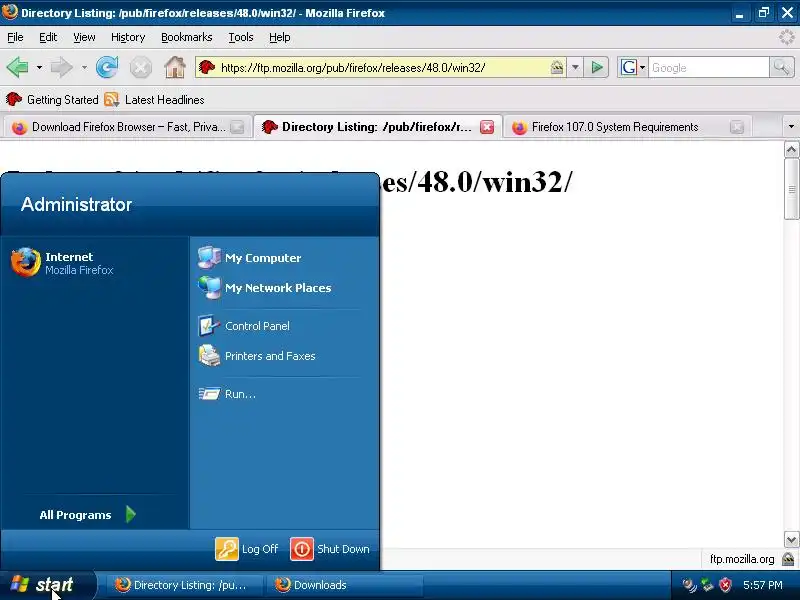Viewport: 800px width, 600px height.
Task: Open the Run... dialog
Action: 227,394
